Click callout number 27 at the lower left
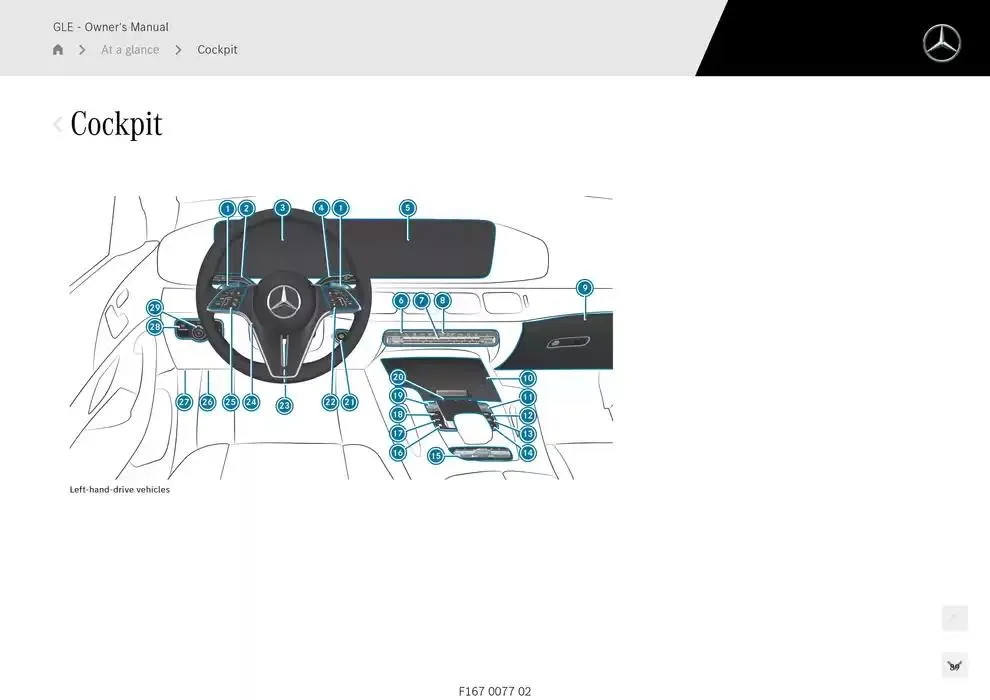Image resolution: width=990 pixels, height=700 pixels. tap(184, 402)
